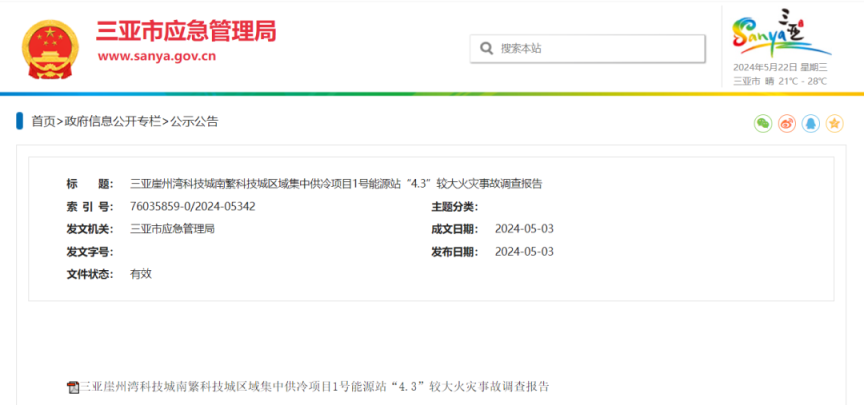Screen dimensions: 864x405
Task: Click the 文件状态 value 有效
Action: 141,273
